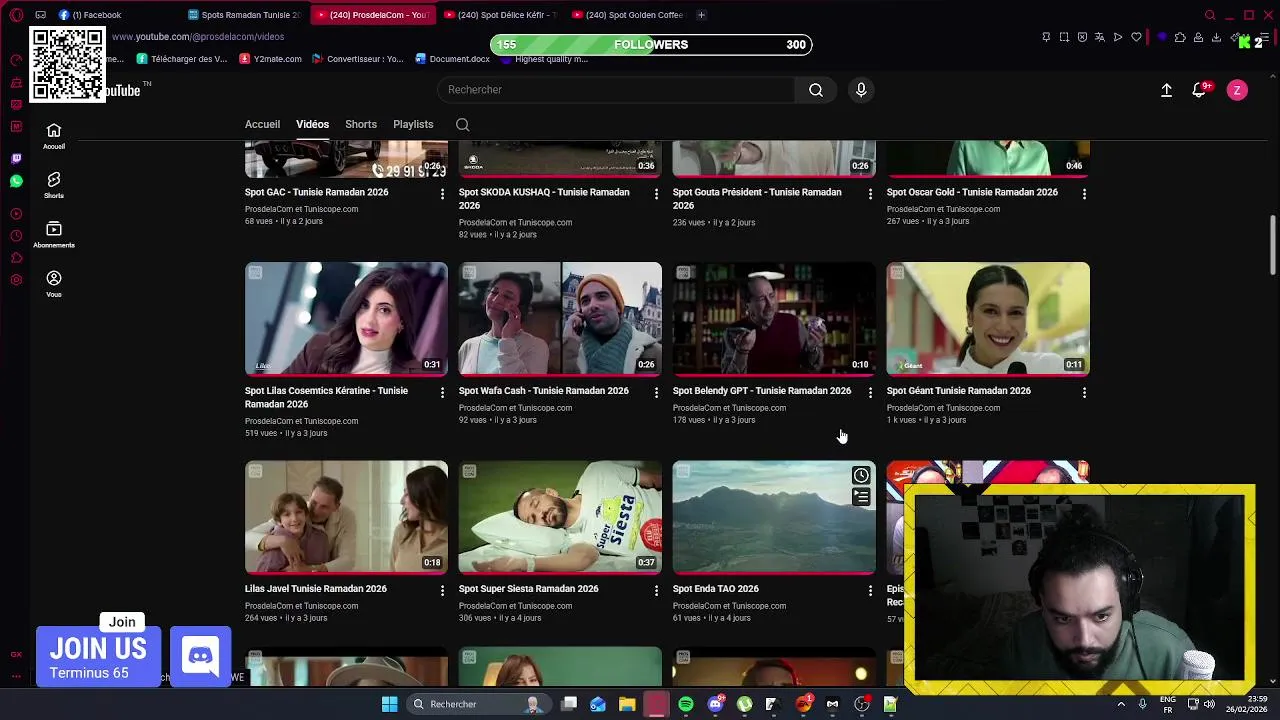Open the account avatar menu 'Z'

tap(1237, 90)
